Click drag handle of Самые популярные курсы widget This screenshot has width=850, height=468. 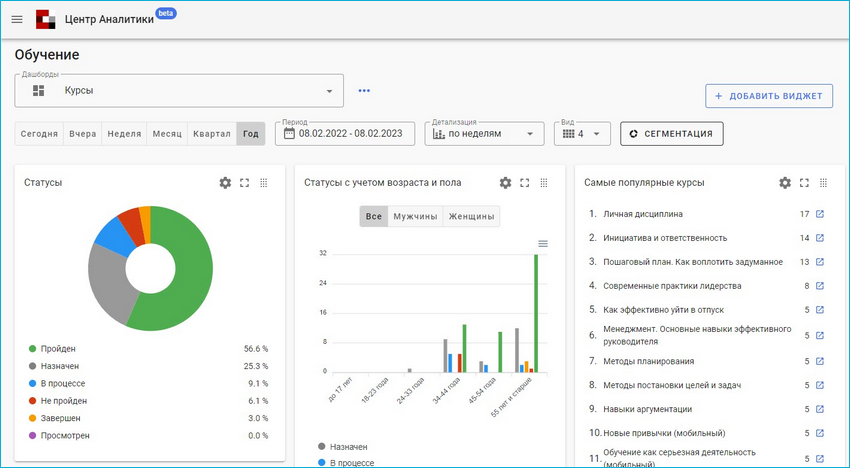click(x=823, y=183)
